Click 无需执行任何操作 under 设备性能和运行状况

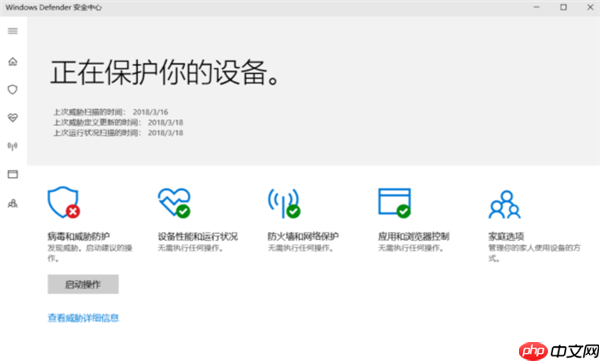[x=191, y=248]
